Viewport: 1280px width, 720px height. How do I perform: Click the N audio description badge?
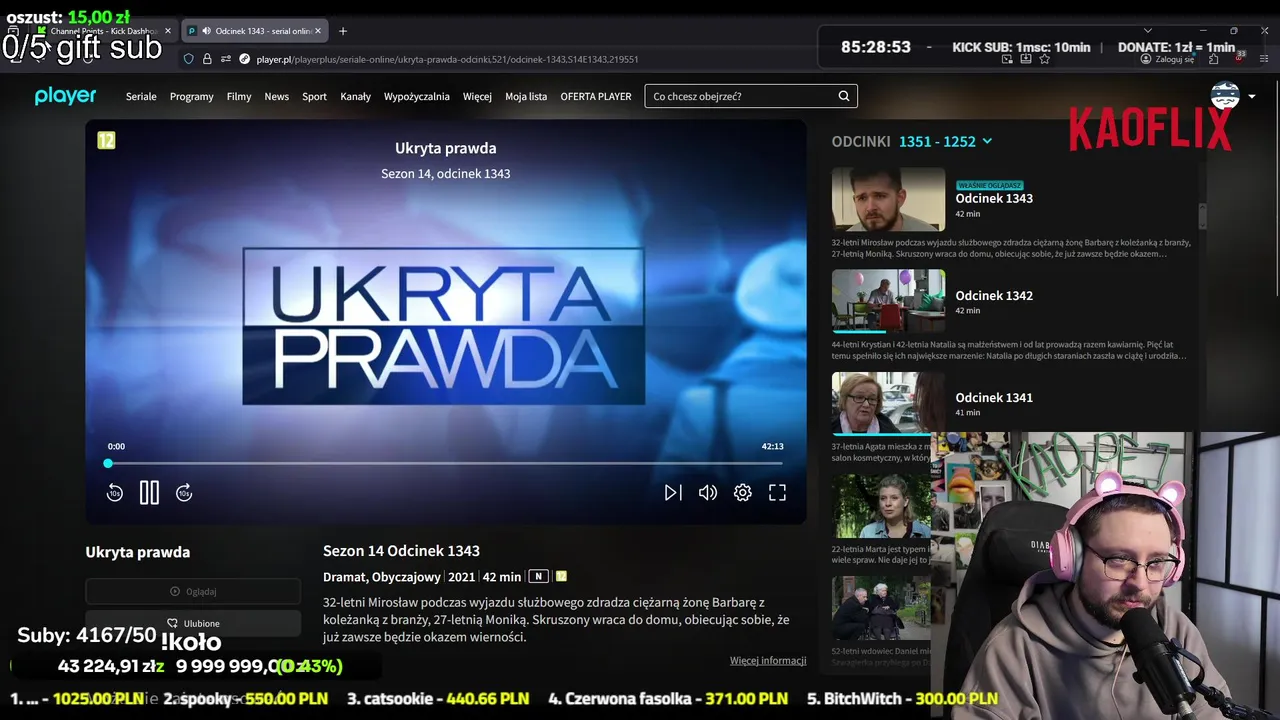pyautogui.click(x=538, y=576)
